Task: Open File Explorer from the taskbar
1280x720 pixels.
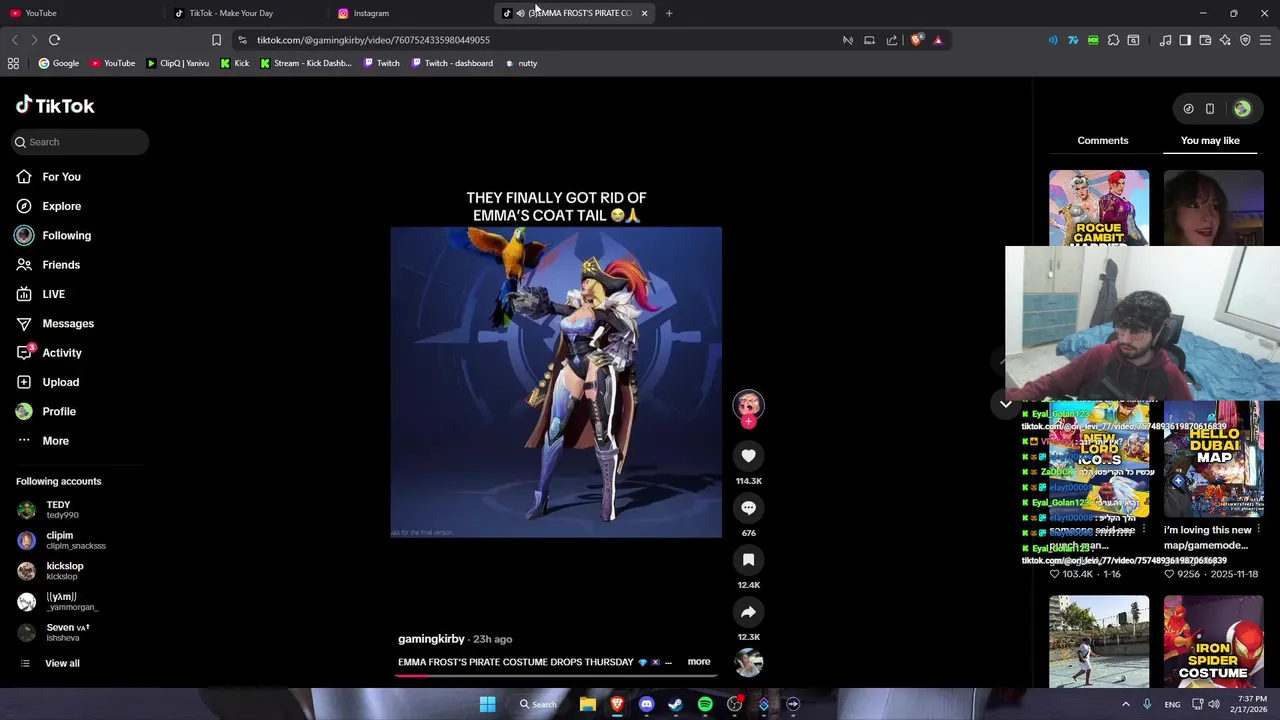Action: 588,704
